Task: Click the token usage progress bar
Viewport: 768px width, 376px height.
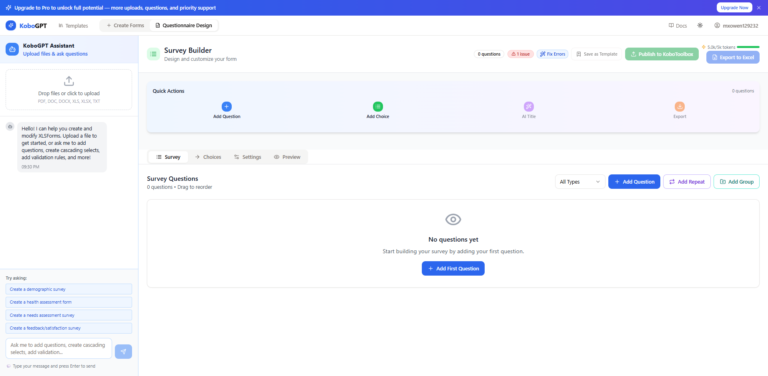Action: 748,47
